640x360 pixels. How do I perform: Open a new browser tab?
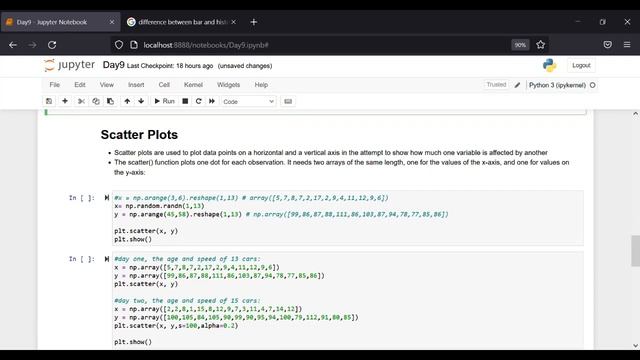coord(253,22)
